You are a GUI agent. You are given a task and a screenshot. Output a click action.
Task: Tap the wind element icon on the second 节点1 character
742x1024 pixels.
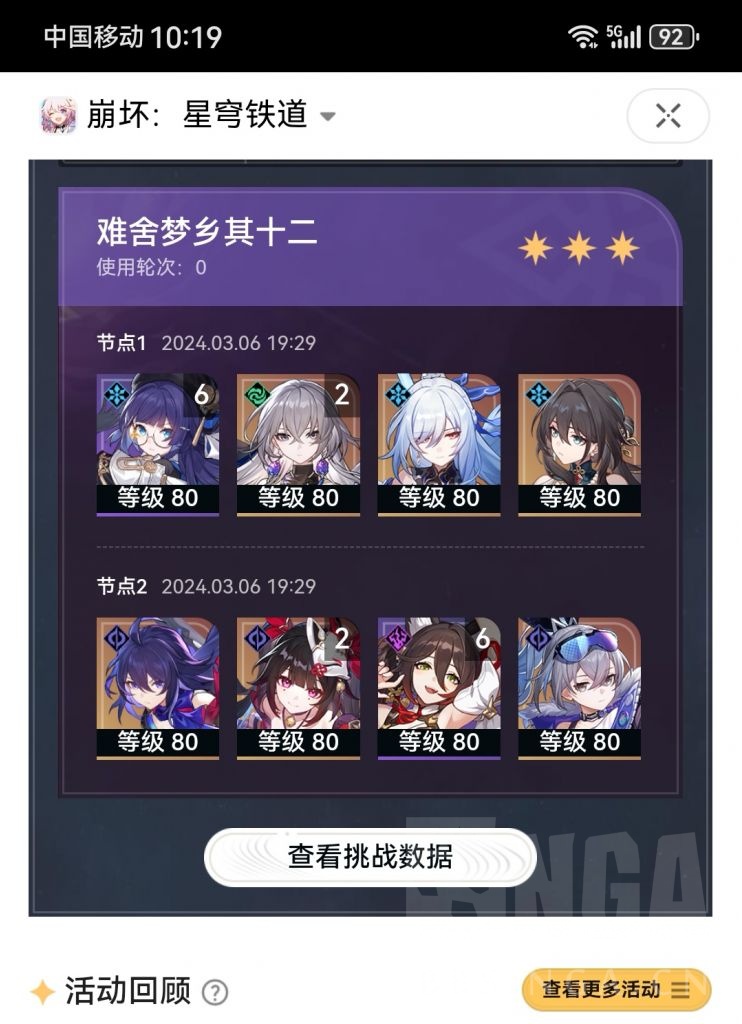pyautogui.click(x=257, y=394)
